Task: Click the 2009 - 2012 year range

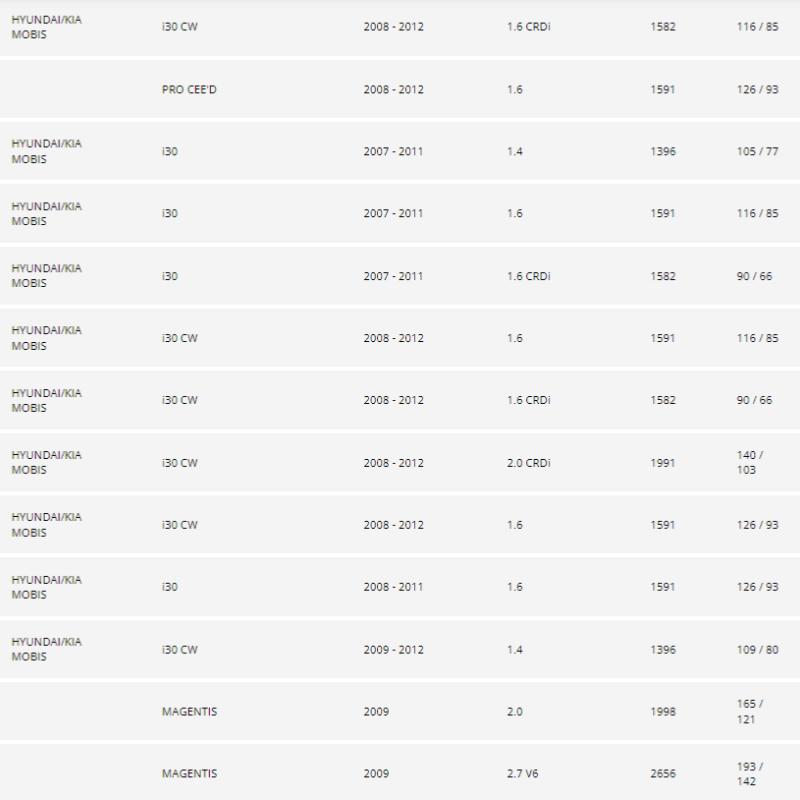Action: click(x=393, y=650)
